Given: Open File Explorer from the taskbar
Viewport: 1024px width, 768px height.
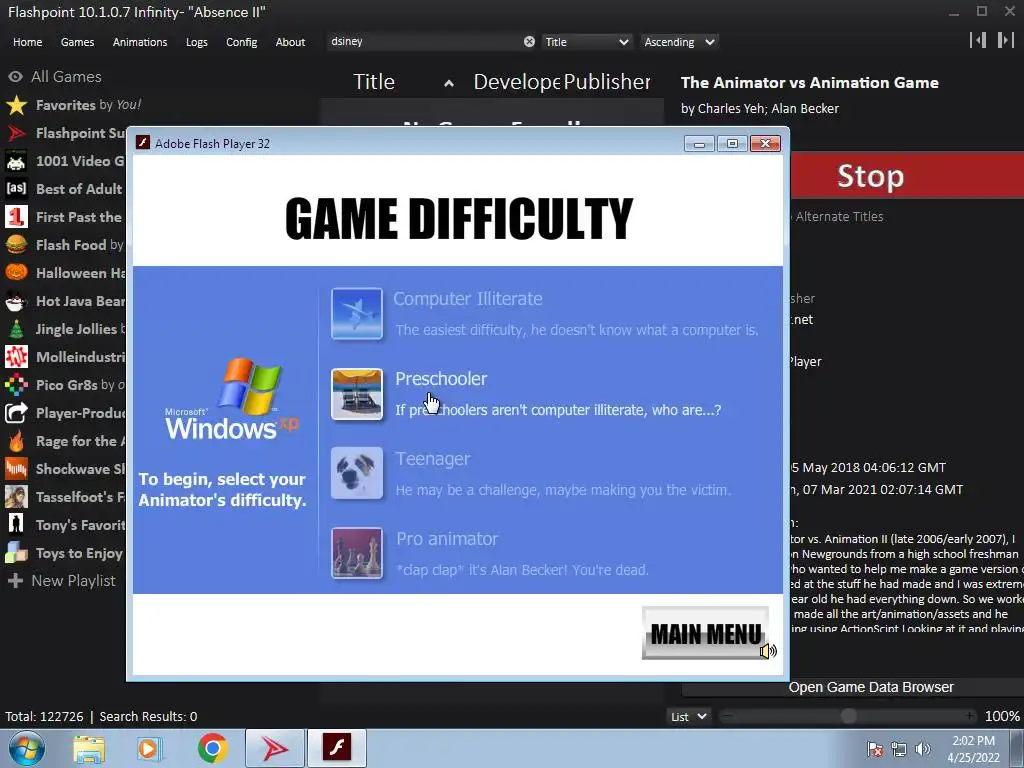Looking at the screenshot, I should pyautogui.click(x=89, y=748).
